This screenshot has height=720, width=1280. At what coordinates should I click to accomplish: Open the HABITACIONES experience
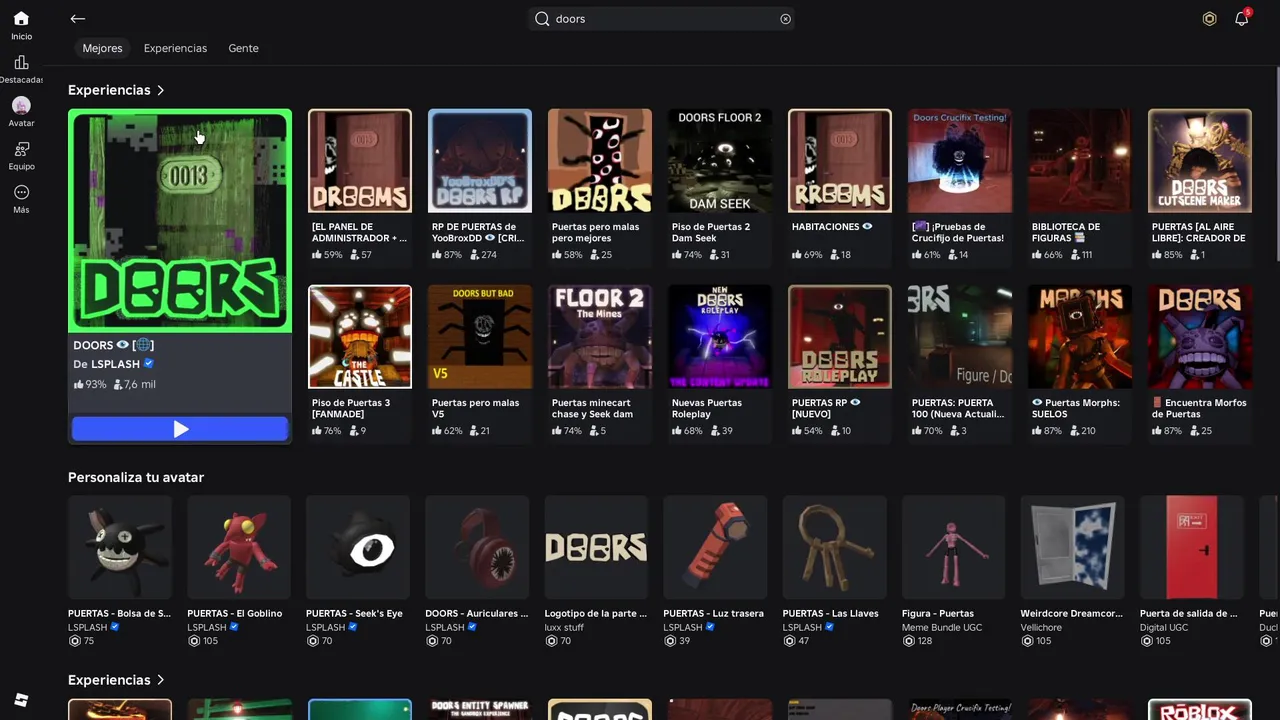(x=840, y=186)
